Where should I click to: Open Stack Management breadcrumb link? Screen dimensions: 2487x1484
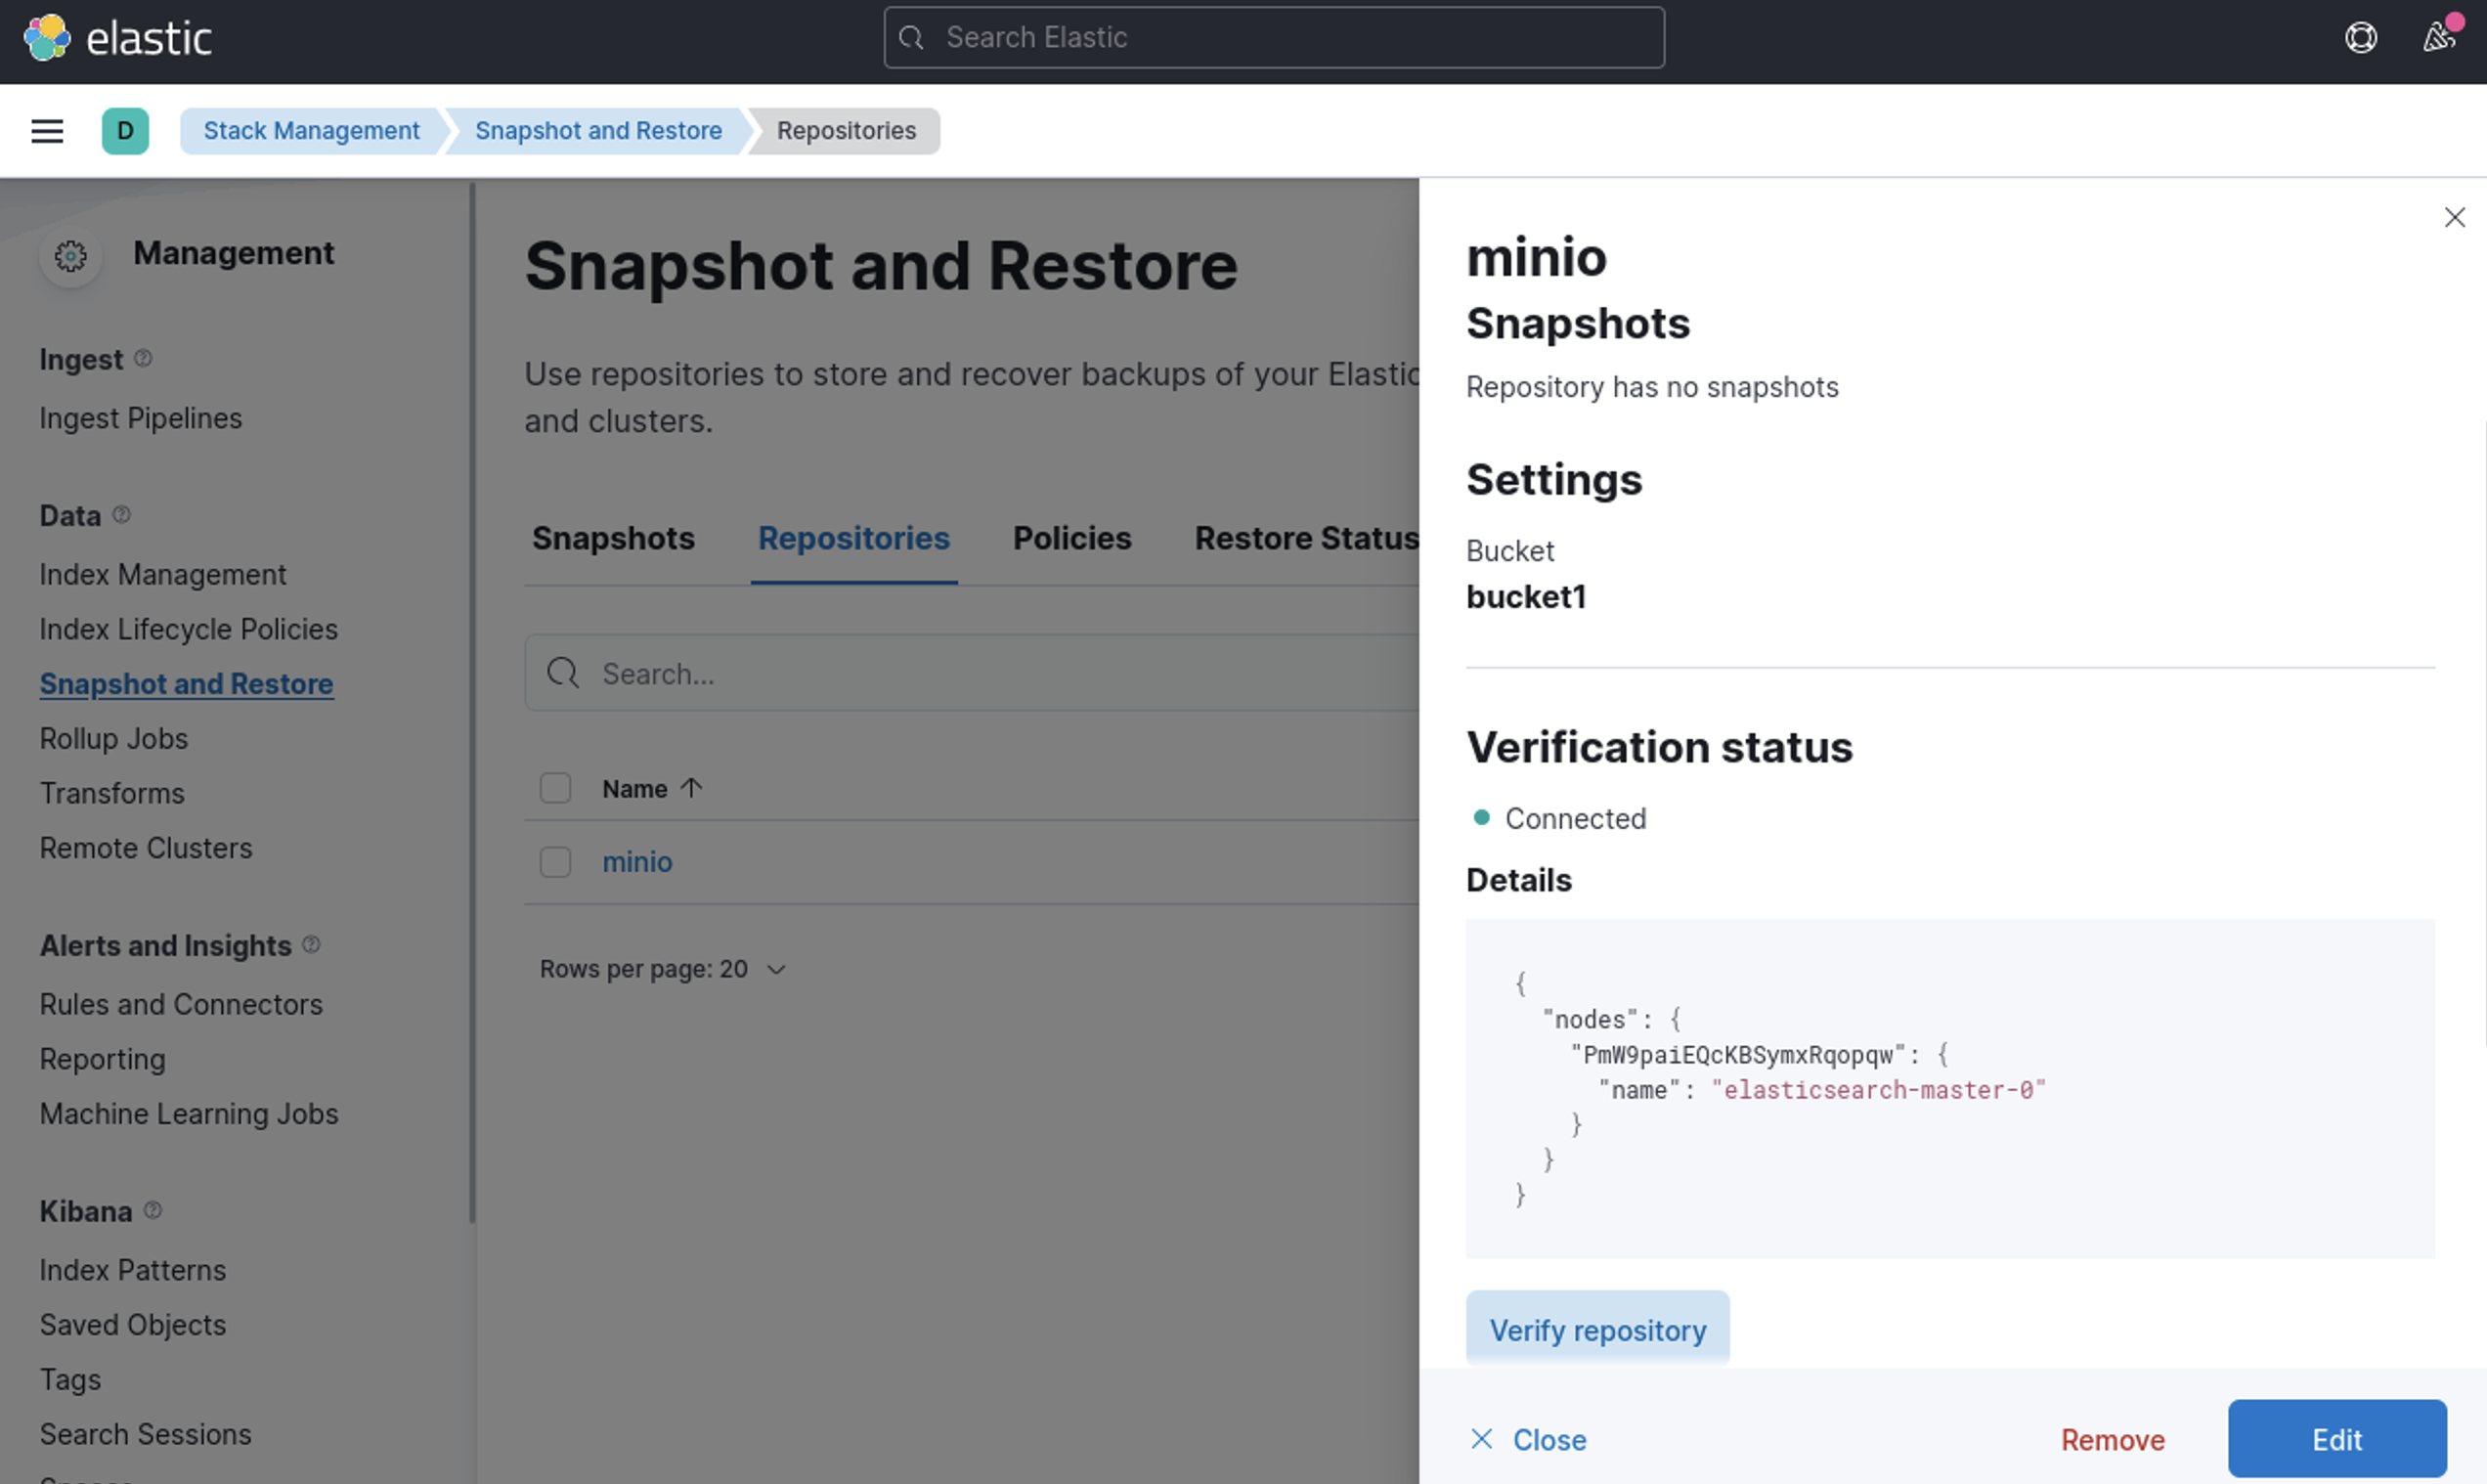point(311,131)
